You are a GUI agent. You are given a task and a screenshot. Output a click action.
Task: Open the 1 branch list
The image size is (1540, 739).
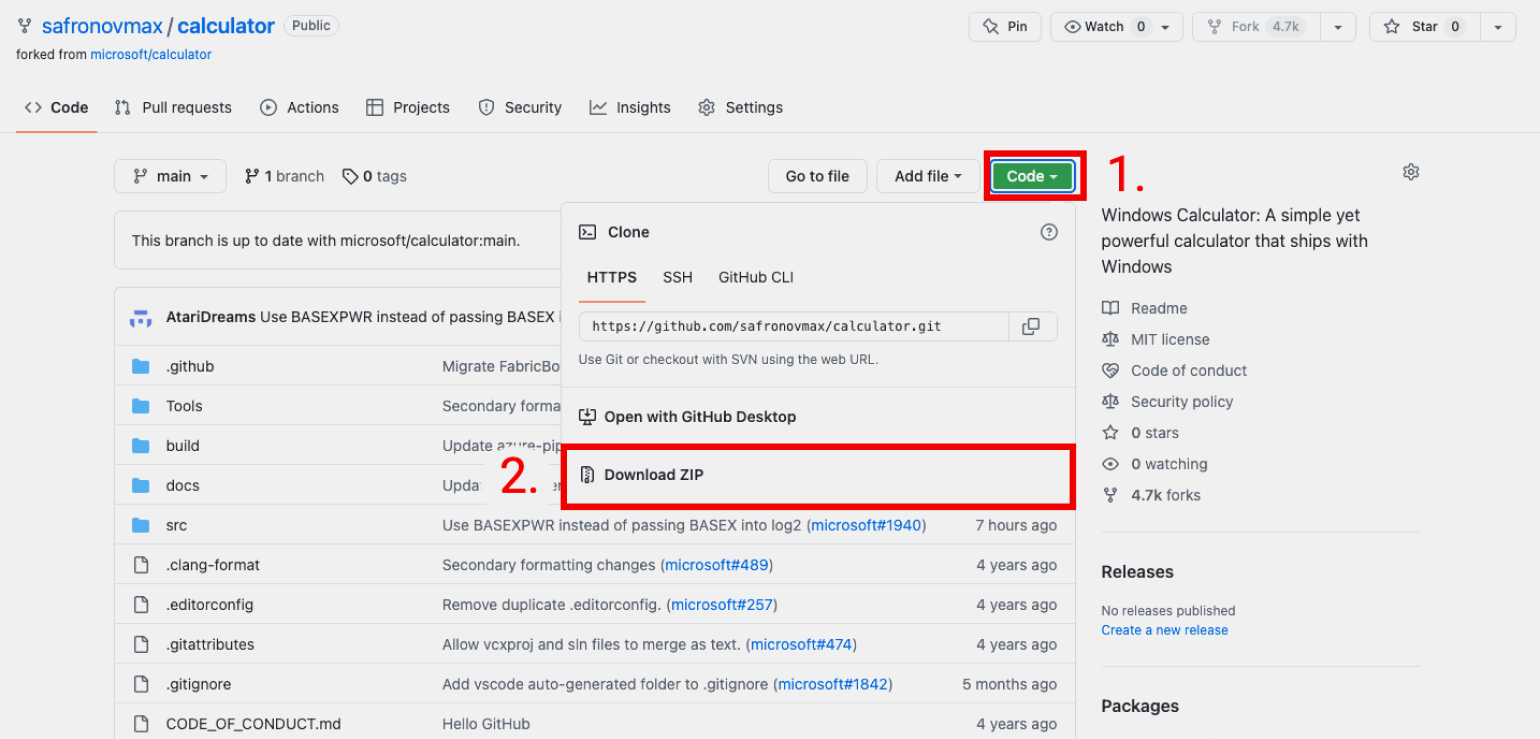click(x=285, y=176)
